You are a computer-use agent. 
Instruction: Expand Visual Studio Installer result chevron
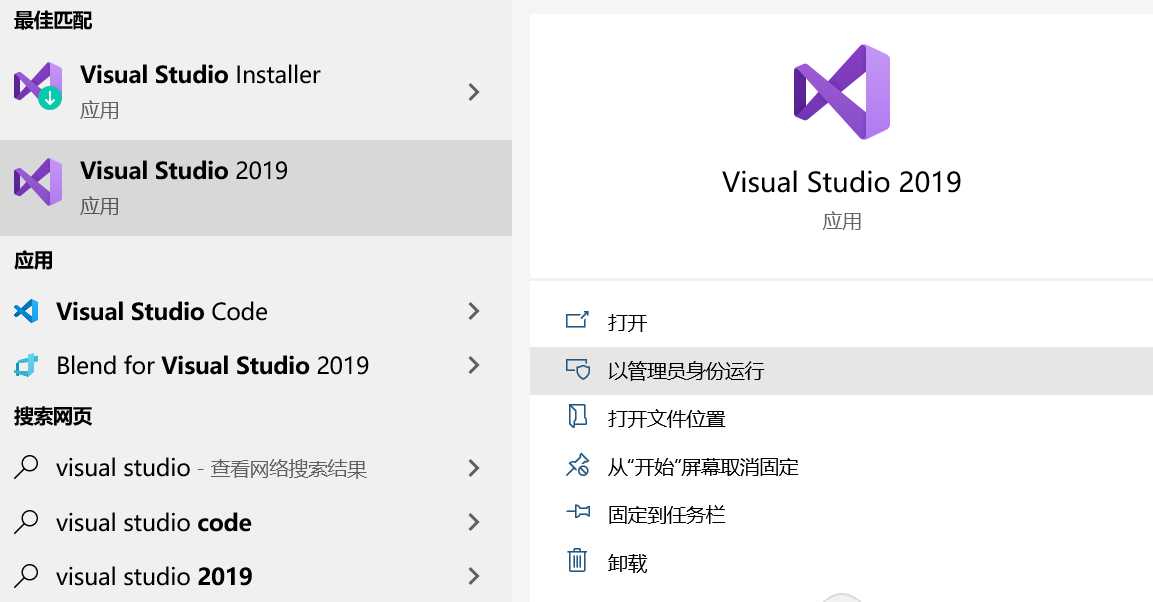(x=474, y=92)
